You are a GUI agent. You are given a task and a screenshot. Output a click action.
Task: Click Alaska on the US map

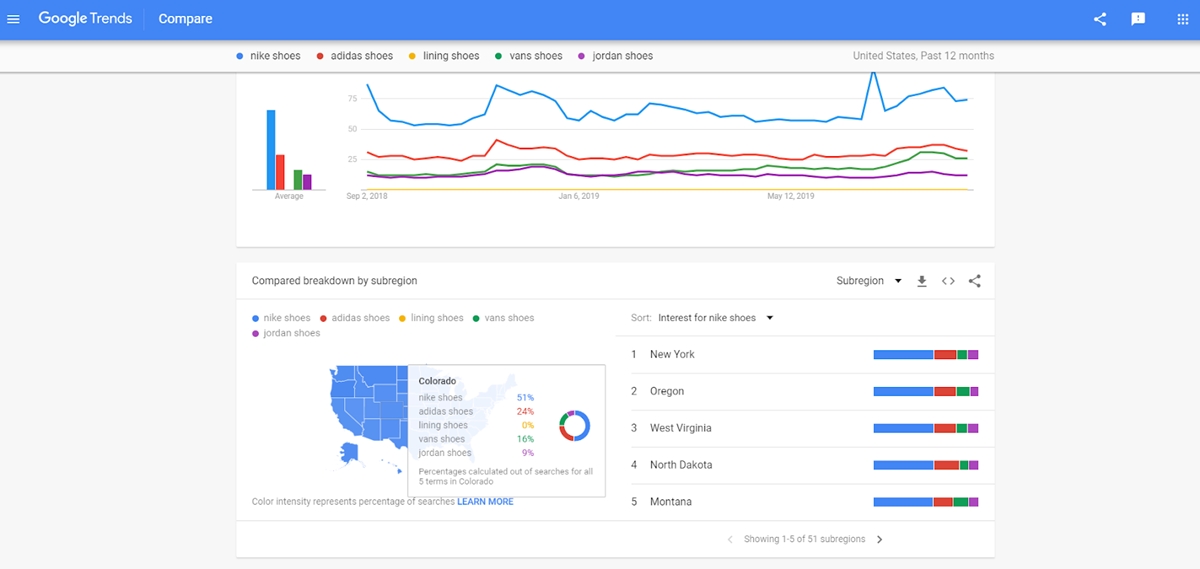pyautogui.click(x=349, y=453)
